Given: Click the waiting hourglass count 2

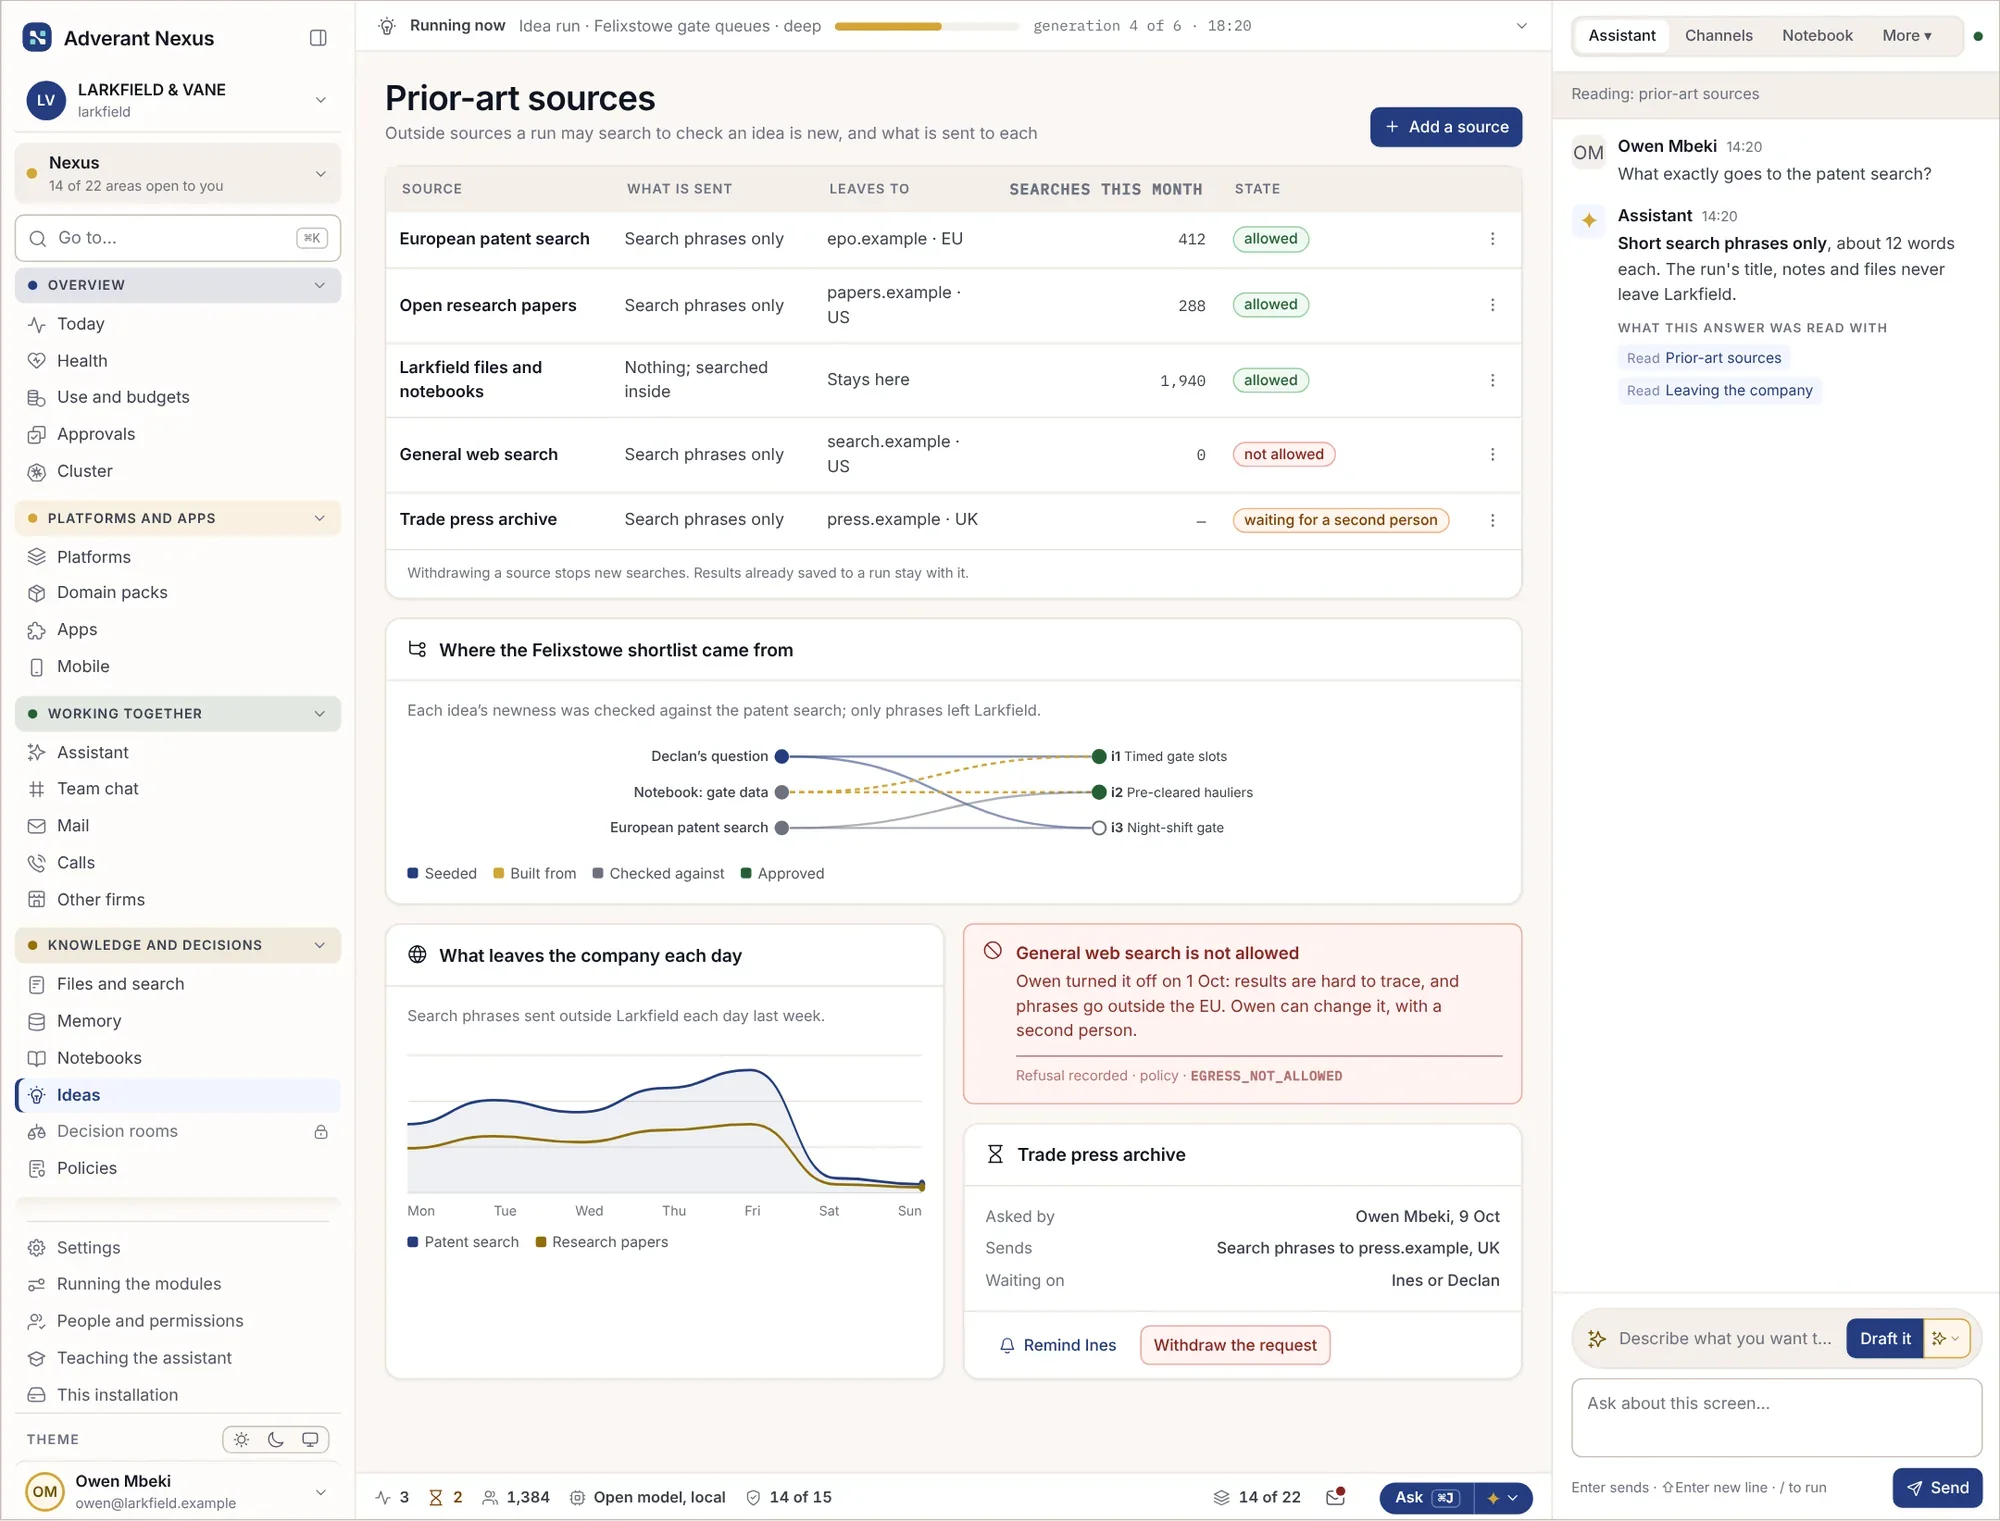Looking at the screenshot, I should click(446, 1497).
